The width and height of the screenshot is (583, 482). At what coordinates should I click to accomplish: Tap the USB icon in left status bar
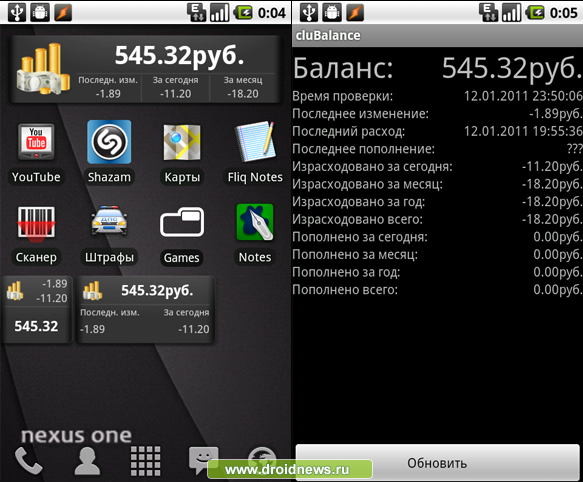(17, 13)
